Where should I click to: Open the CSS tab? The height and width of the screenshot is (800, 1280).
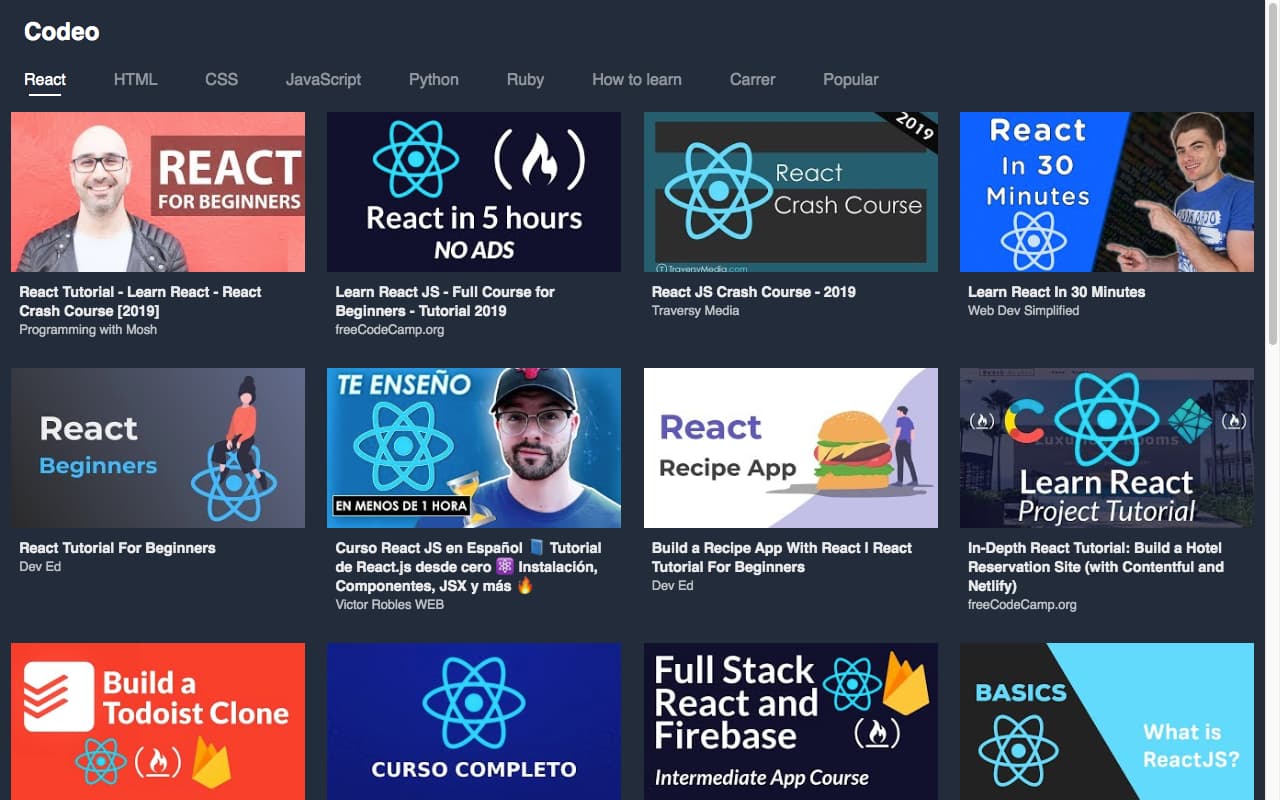point(221,79)
